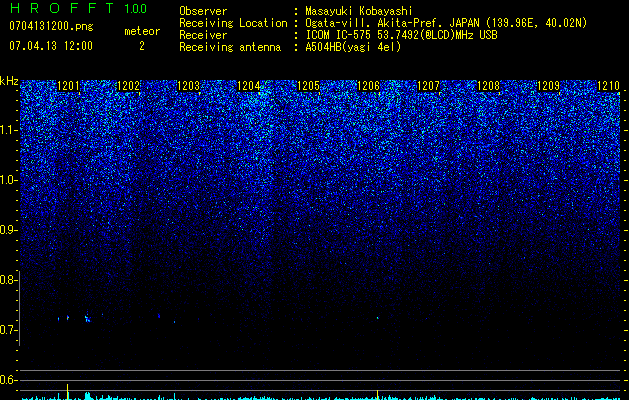Click the 1207 time marker
This screenshot has height=400, width=629.
428,86
